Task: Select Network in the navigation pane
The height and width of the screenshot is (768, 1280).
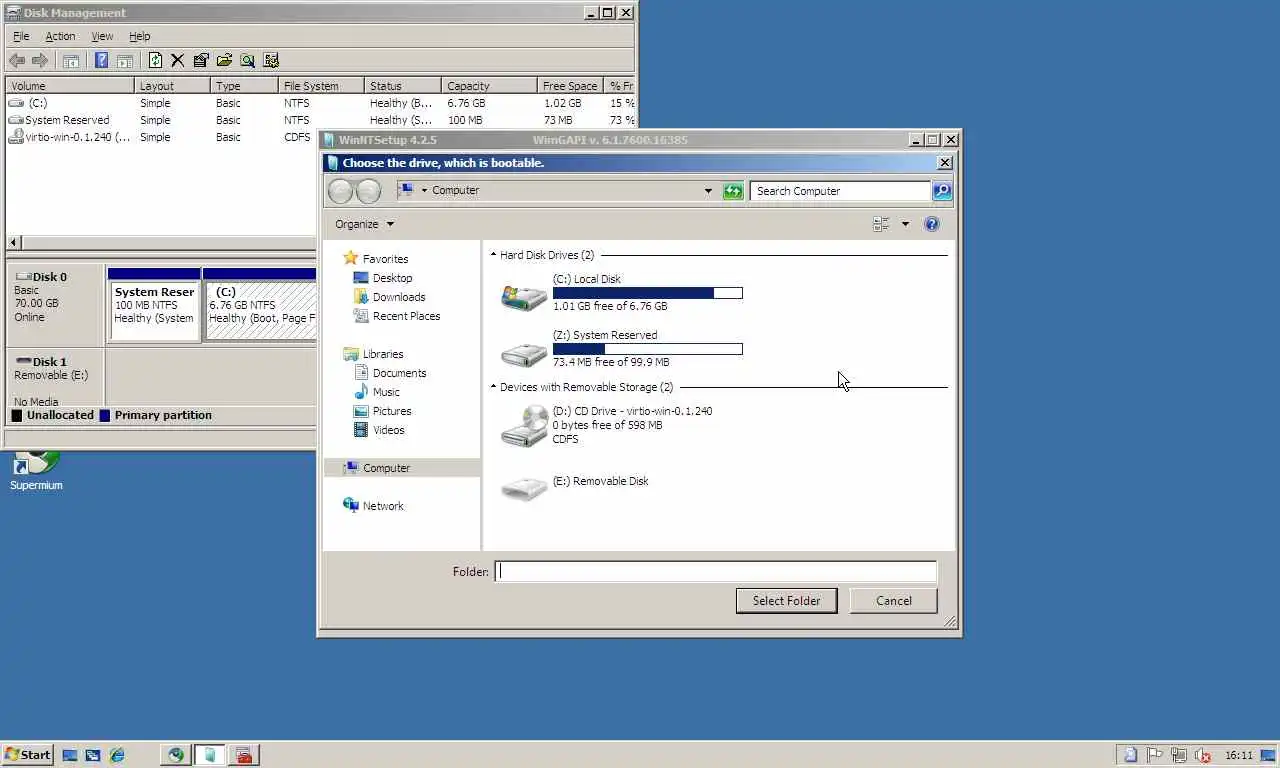Action: 373,506
